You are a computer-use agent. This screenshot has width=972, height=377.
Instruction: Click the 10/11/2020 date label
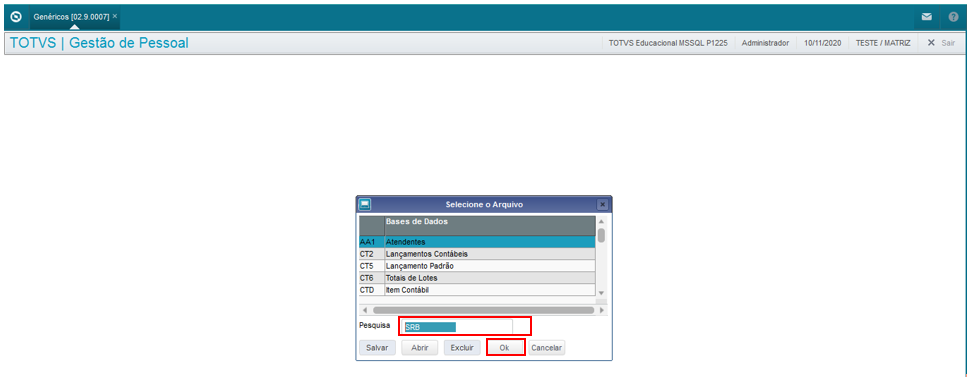coord(823,43)
